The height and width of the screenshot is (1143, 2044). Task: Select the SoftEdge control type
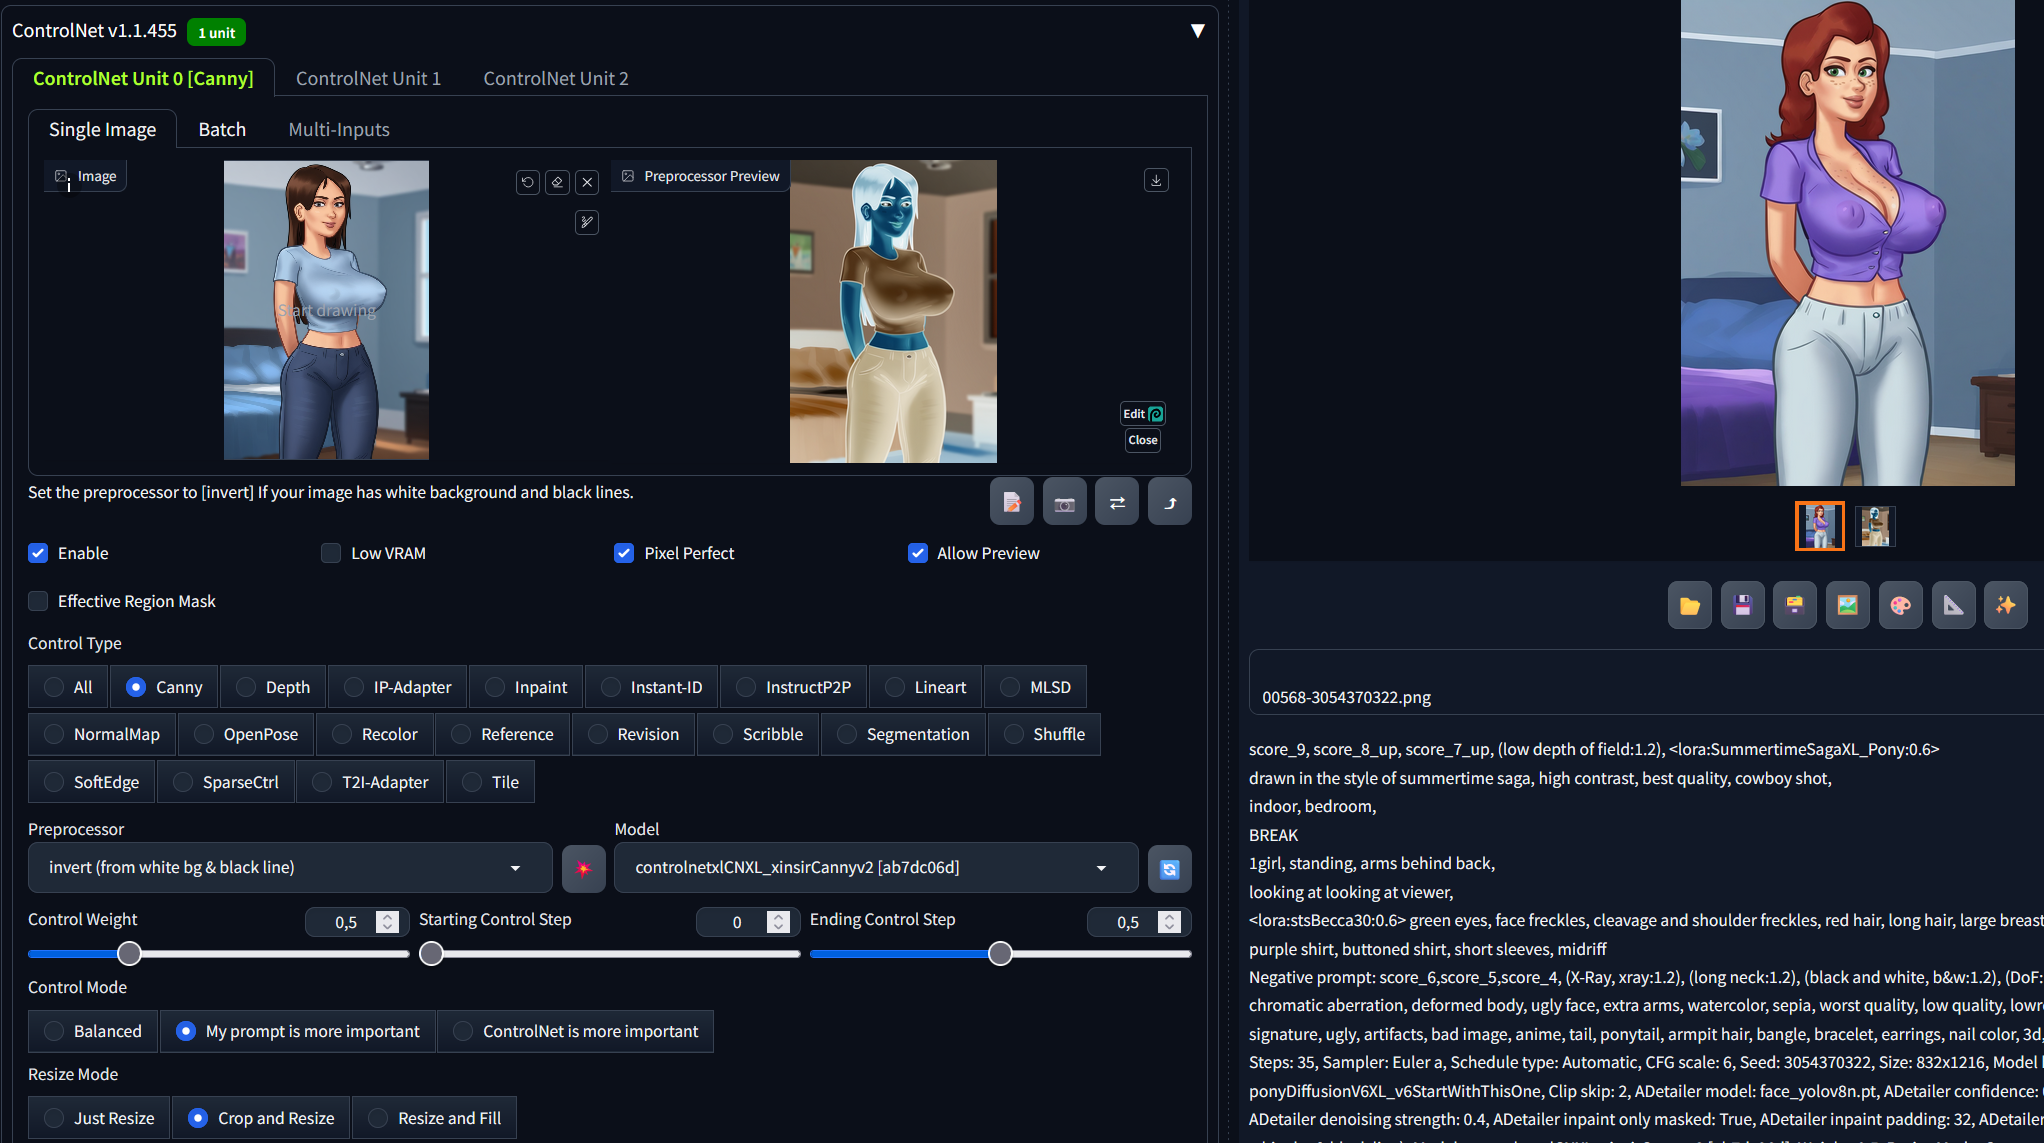(x=92, y=782)
